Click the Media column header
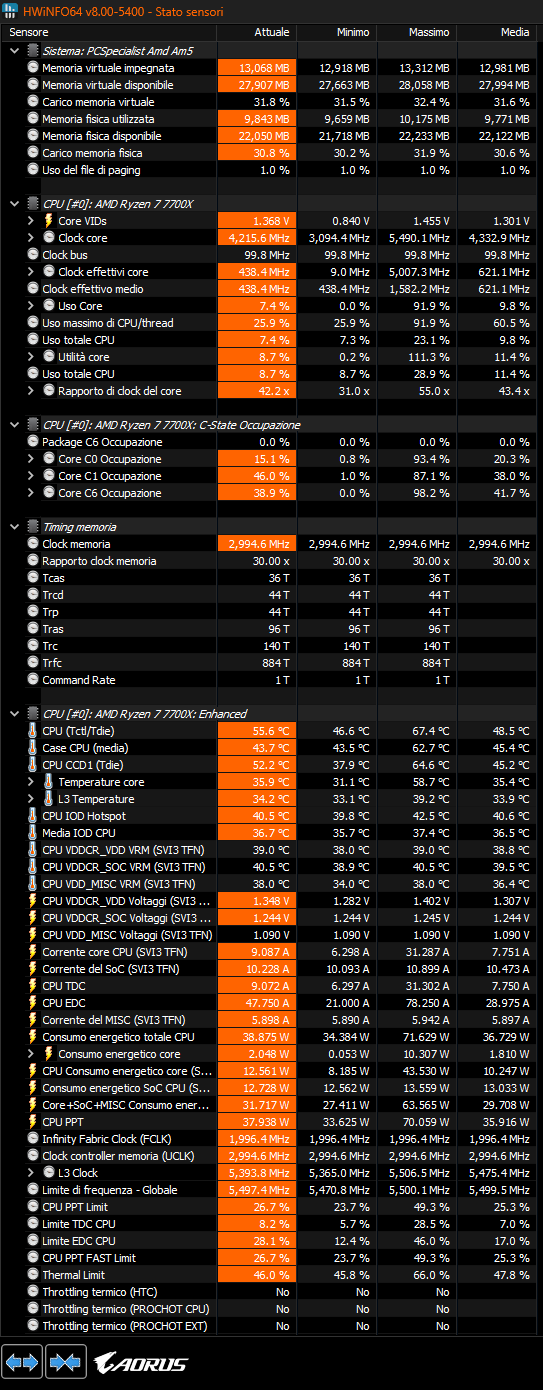Screen dimensions: 543x1390 pyautogui.click(x=496, y=32)
